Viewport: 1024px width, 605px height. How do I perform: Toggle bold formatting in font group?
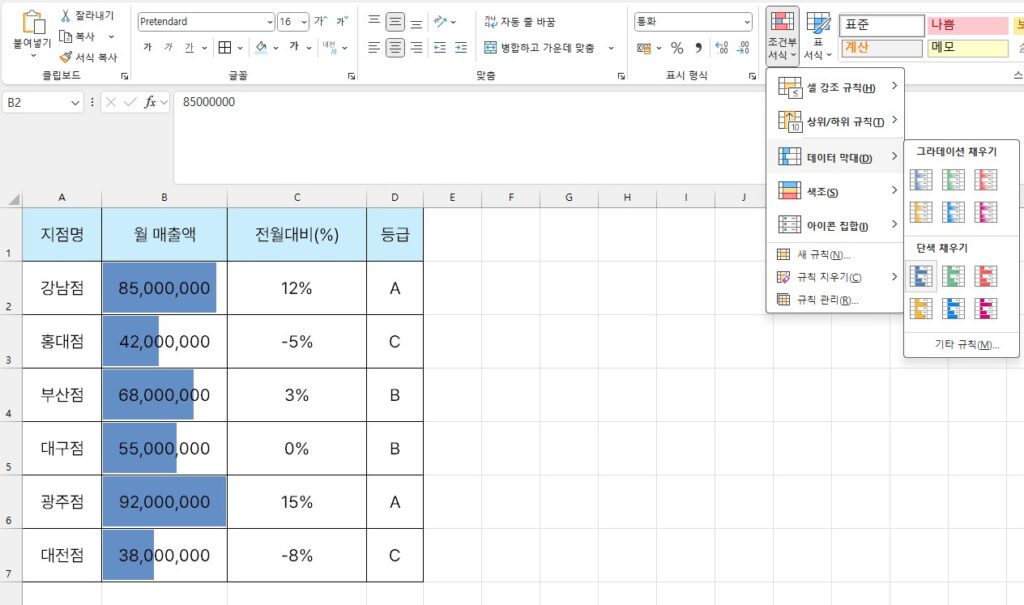click(148, 47)
